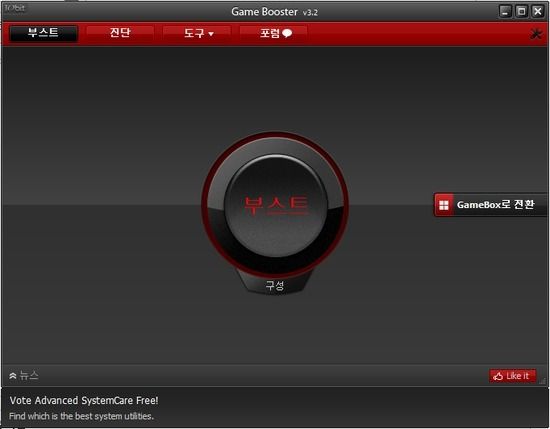This screenshot has width=550, height=429.
Task: Collapse the 뉴스 news panel
Action: click(x=24, y=376)
